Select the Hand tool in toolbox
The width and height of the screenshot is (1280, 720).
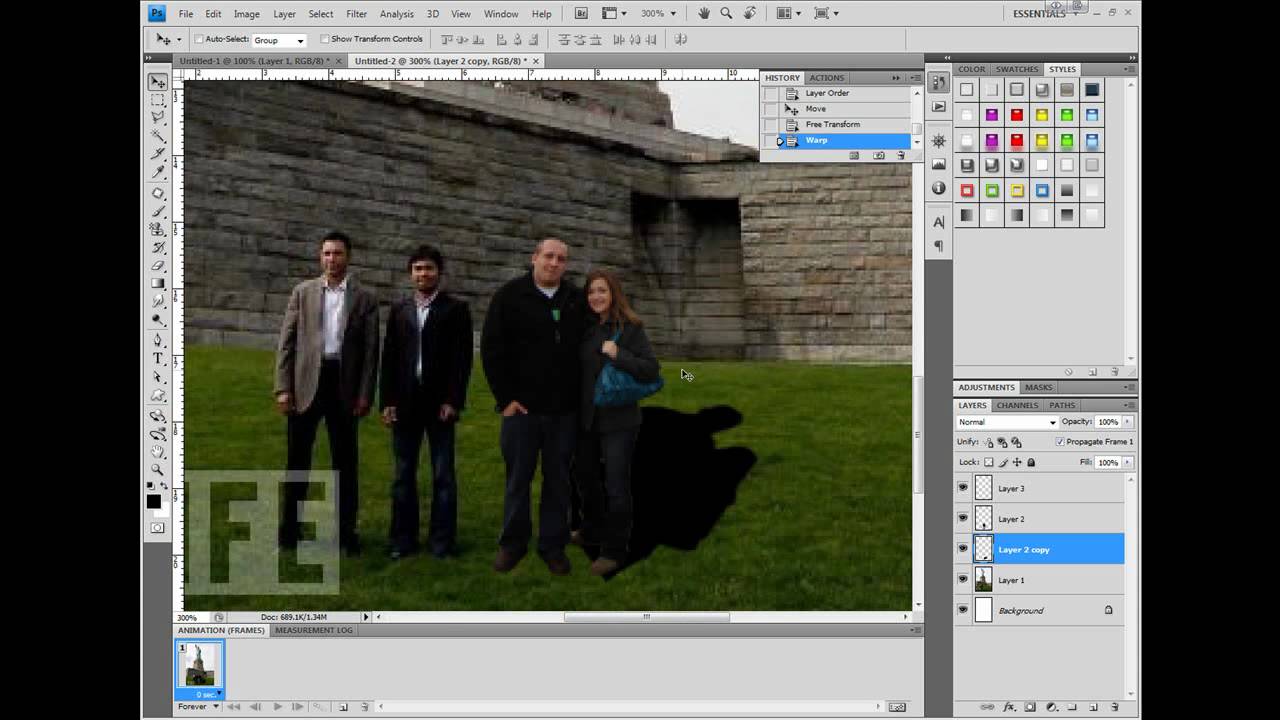pos(158,452)
